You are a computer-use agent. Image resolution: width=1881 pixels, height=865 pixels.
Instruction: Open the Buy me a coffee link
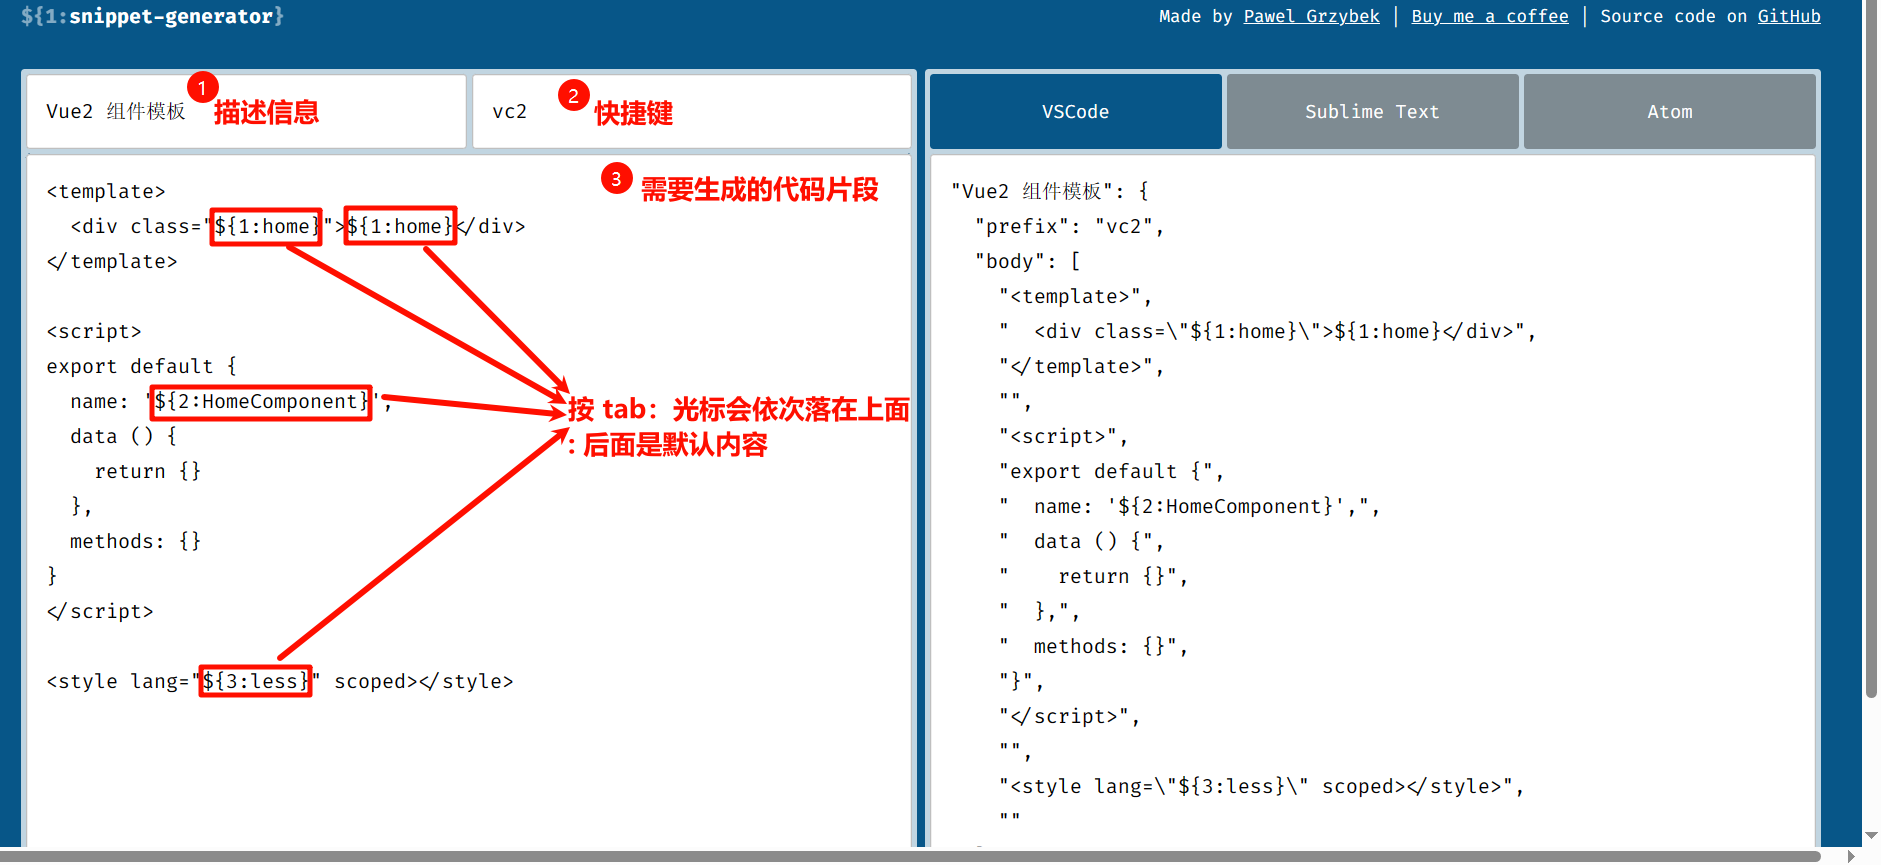(x=1489, y=16)
